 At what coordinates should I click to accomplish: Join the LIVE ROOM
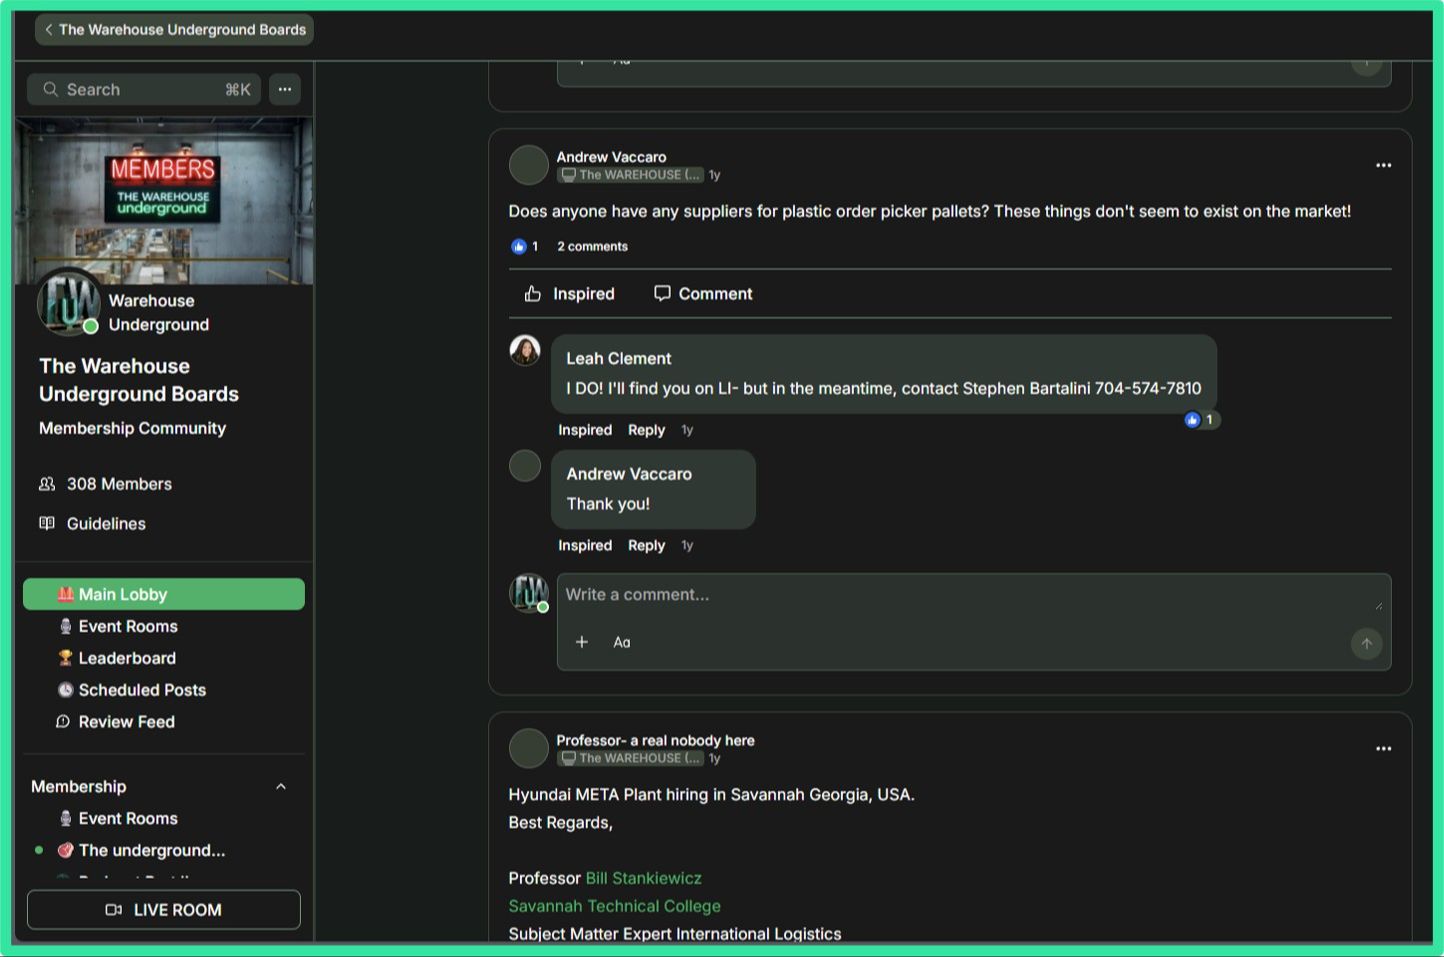click(164, 910)
